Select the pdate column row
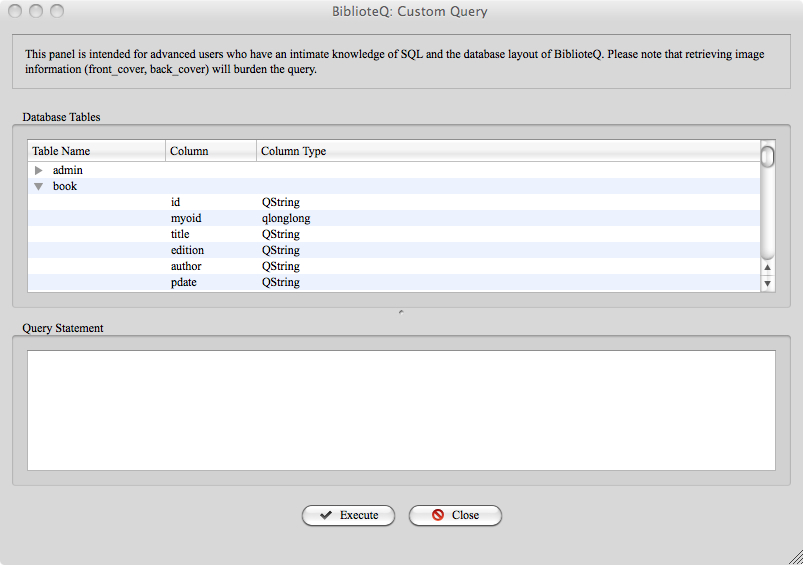 [394, 282]
